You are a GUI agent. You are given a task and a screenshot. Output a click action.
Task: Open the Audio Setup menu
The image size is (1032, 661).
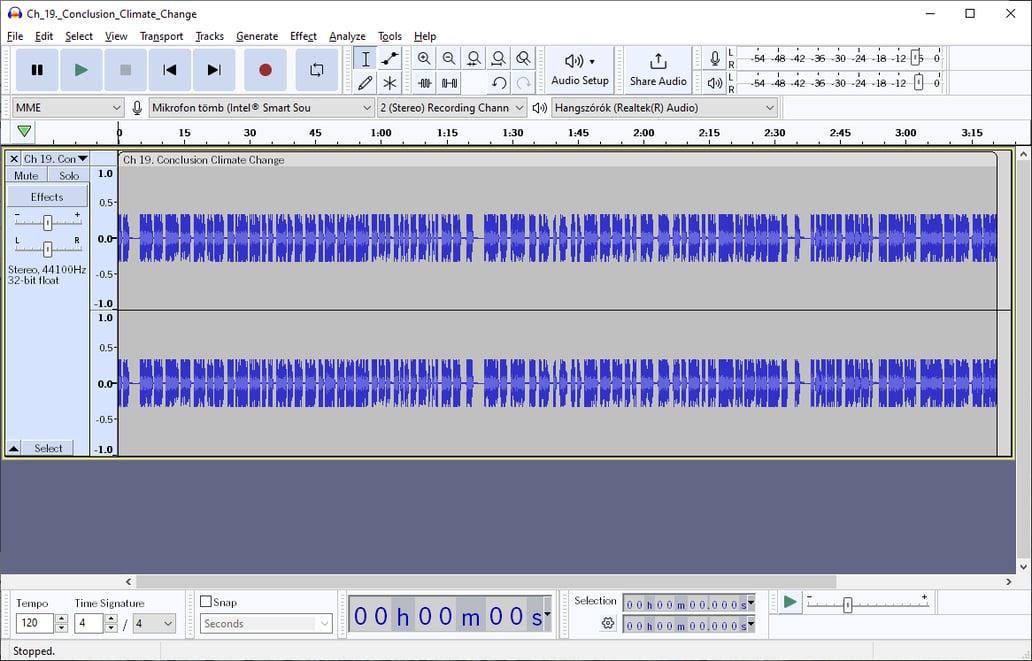579,69
